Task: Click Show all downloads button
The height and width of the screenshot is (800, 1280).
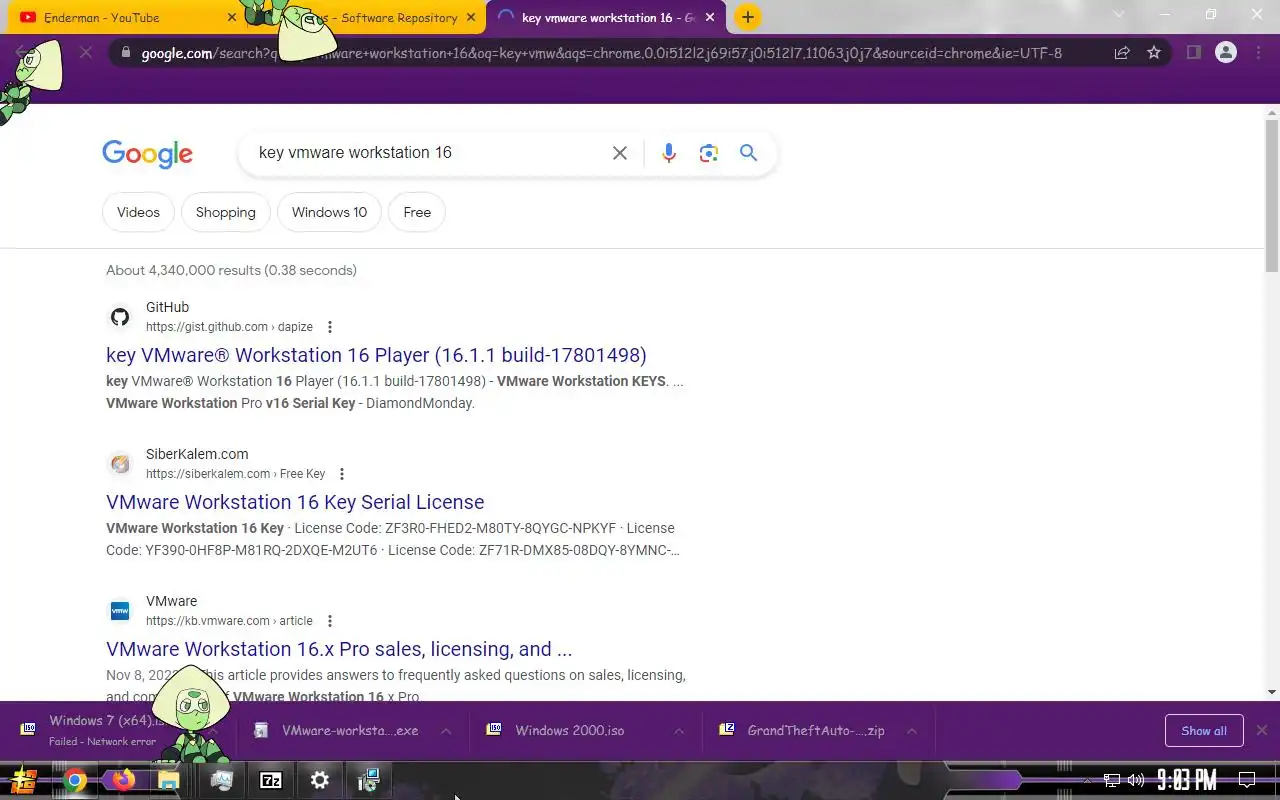Action: (1204, 731)
